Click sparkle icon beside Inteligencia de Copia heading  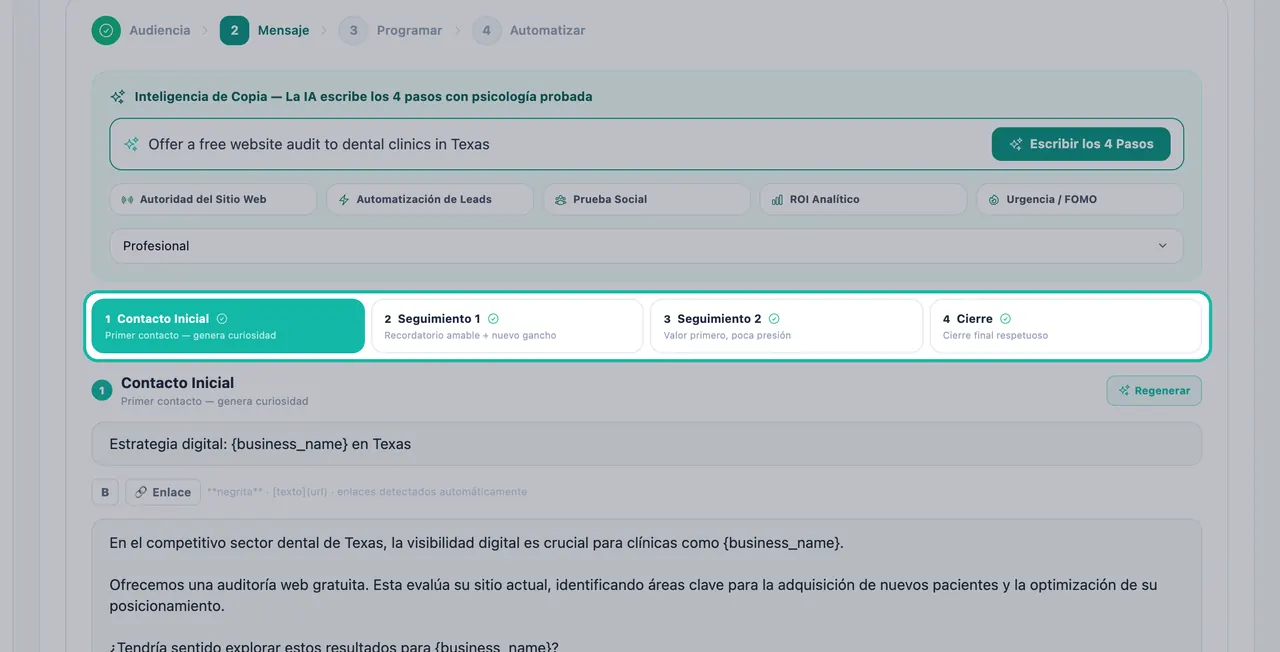[118, 97]
